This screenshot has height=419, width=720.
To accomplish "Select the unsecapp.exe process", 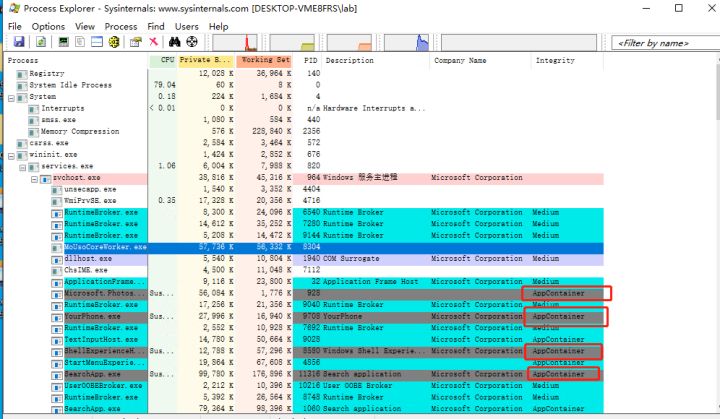I will 305,189.
